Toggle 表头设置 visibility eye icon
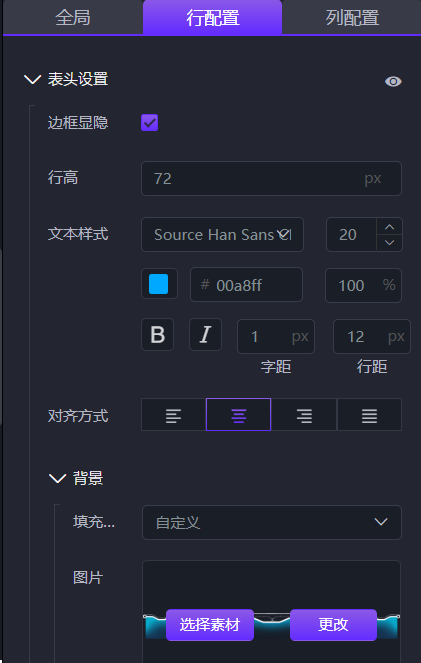 click(x=393, y=81)
